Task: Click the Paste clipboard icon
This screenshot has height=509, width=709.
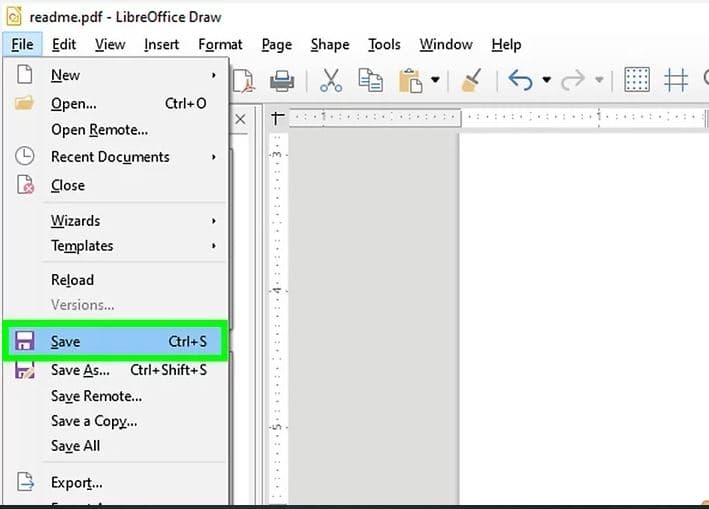Action: (411, 80)
